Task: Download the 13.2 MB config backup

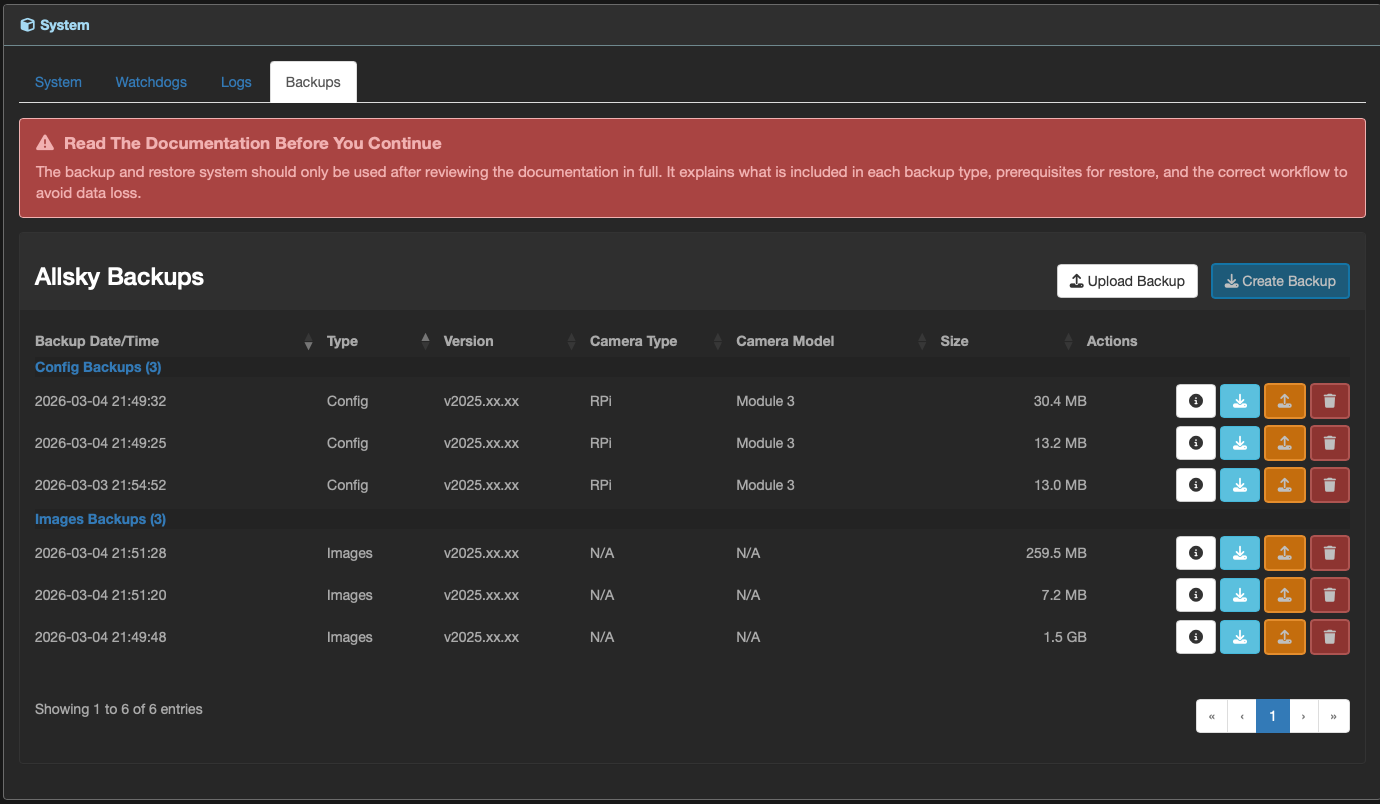Action: pyautogui.click(x=1240, y=443)
